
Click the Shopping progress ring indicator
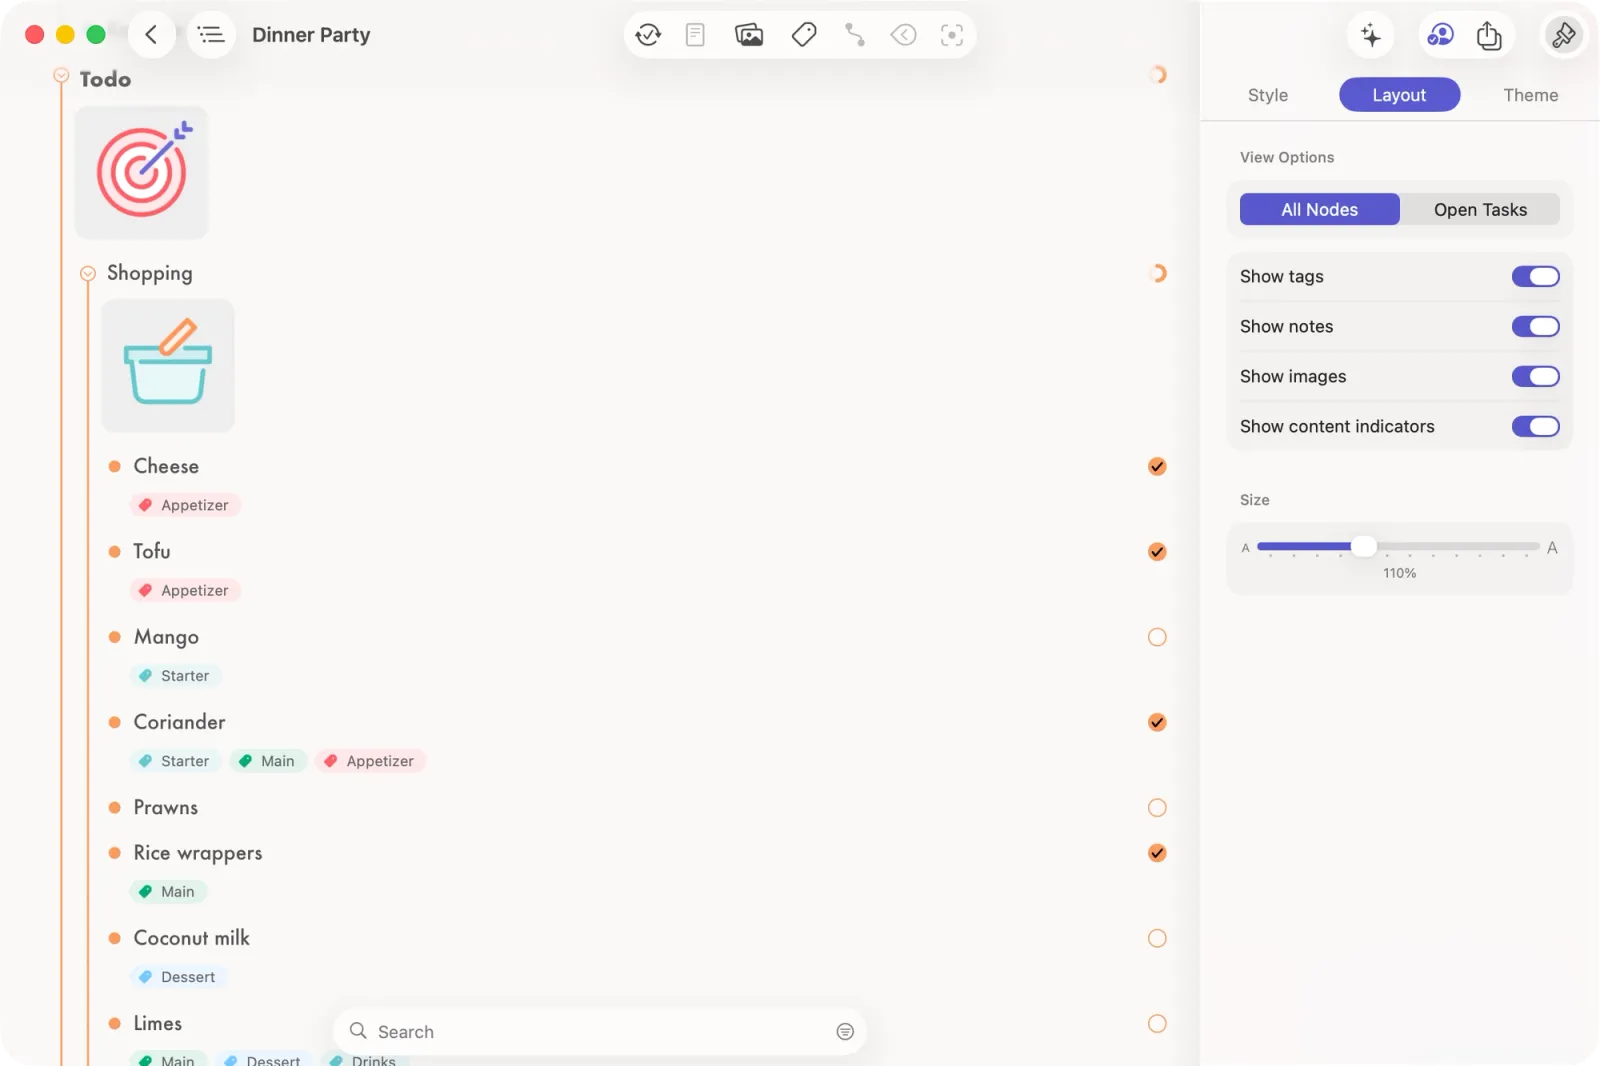1157,273
